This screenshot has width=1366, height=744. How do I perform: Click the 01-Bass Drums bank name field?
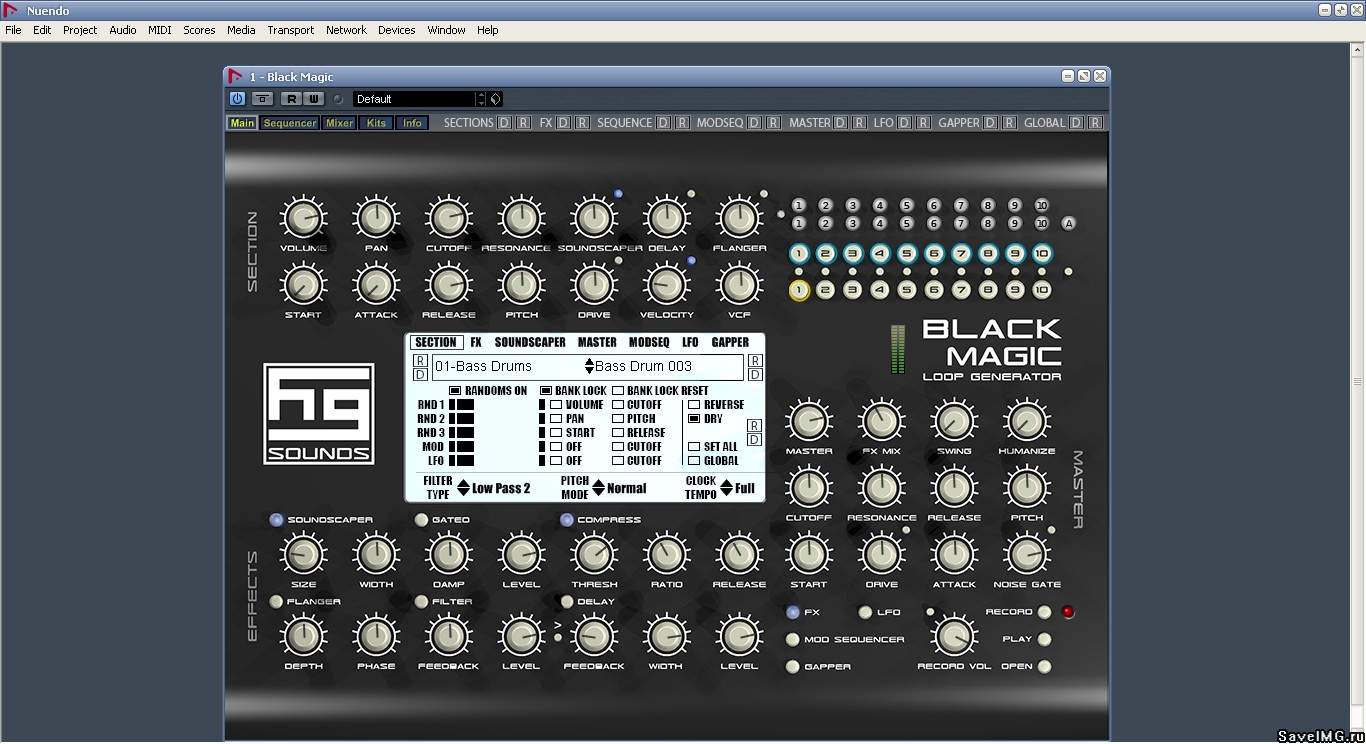click(x=506, y=367)
